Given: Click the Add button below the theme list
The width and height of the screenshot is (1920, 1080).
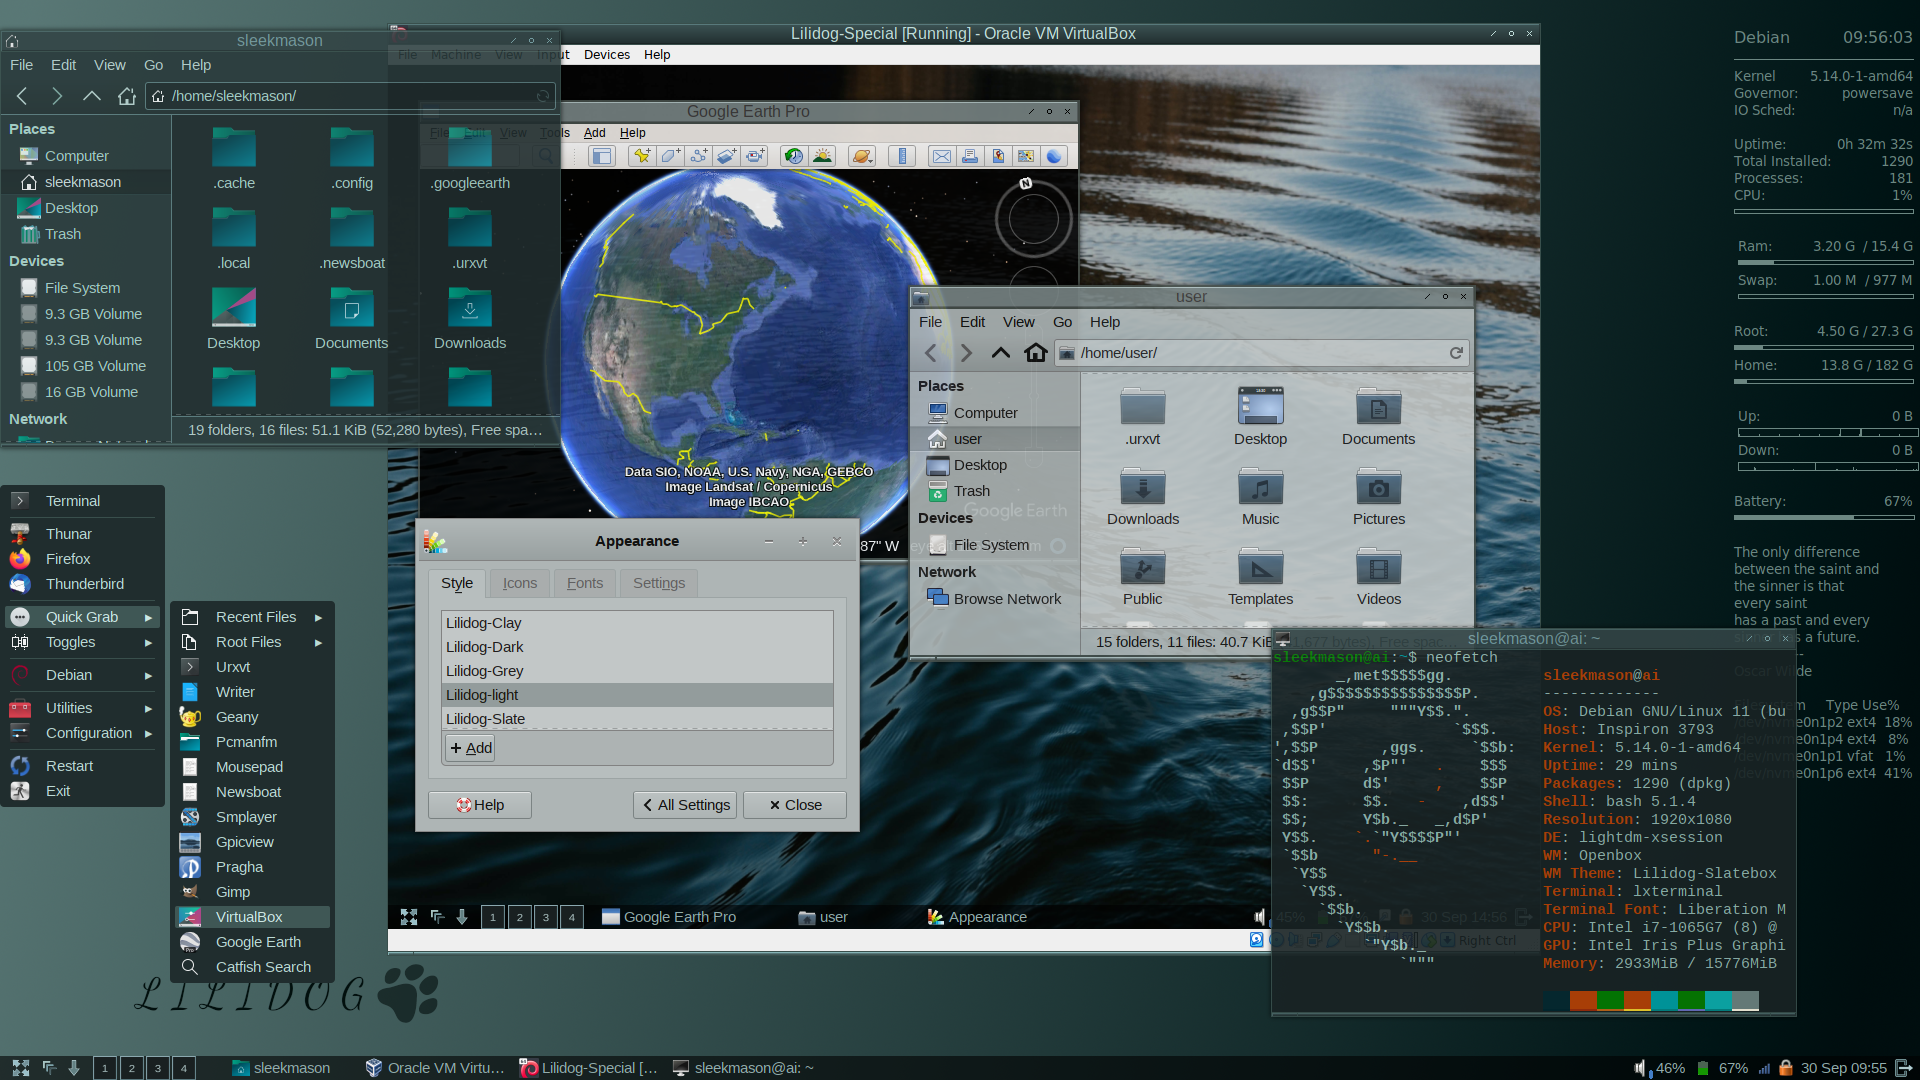Looking at the screenshot, I should (x=470, y=748).
